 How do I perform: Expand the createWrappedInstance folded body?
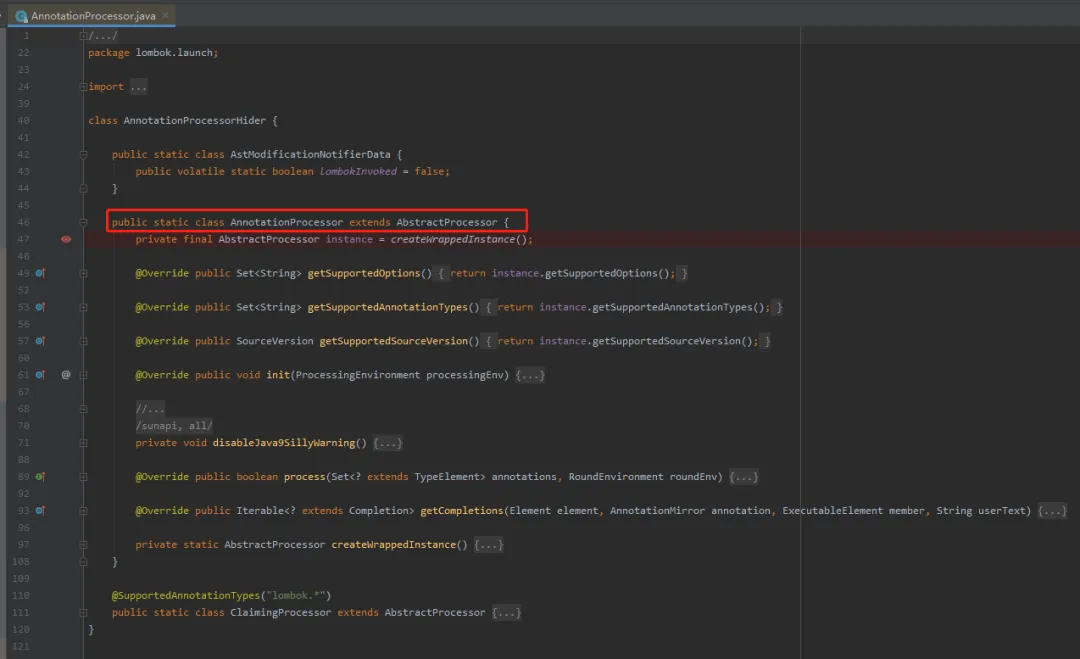pos(488,545)
